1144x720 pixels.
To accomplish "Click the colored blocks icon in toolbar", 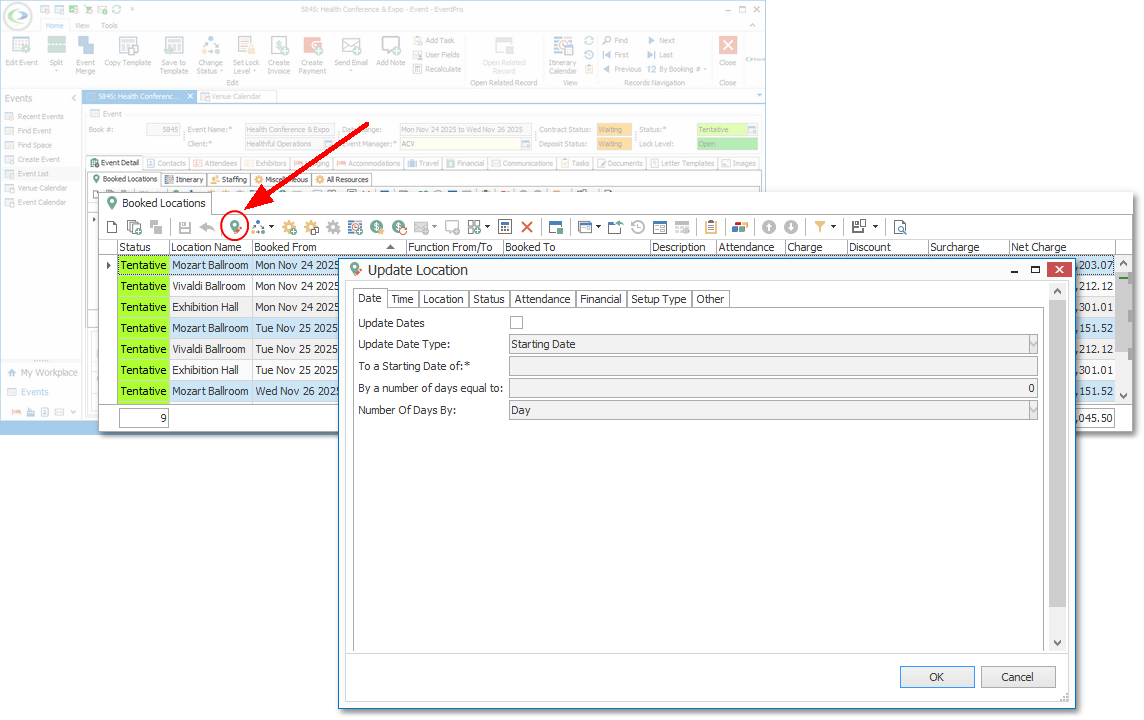I will [740, 227].
